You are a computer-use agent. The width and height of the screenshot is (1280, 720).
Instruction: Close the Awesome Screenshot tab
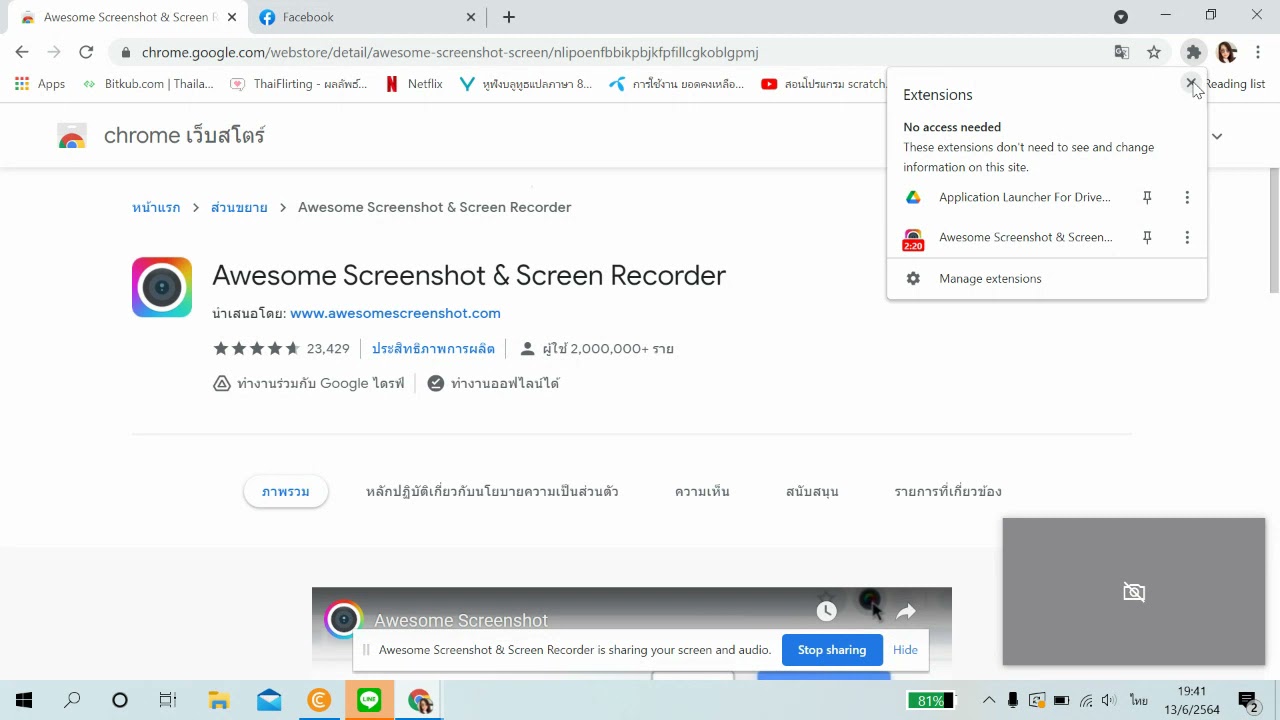(x=232, y=17)
